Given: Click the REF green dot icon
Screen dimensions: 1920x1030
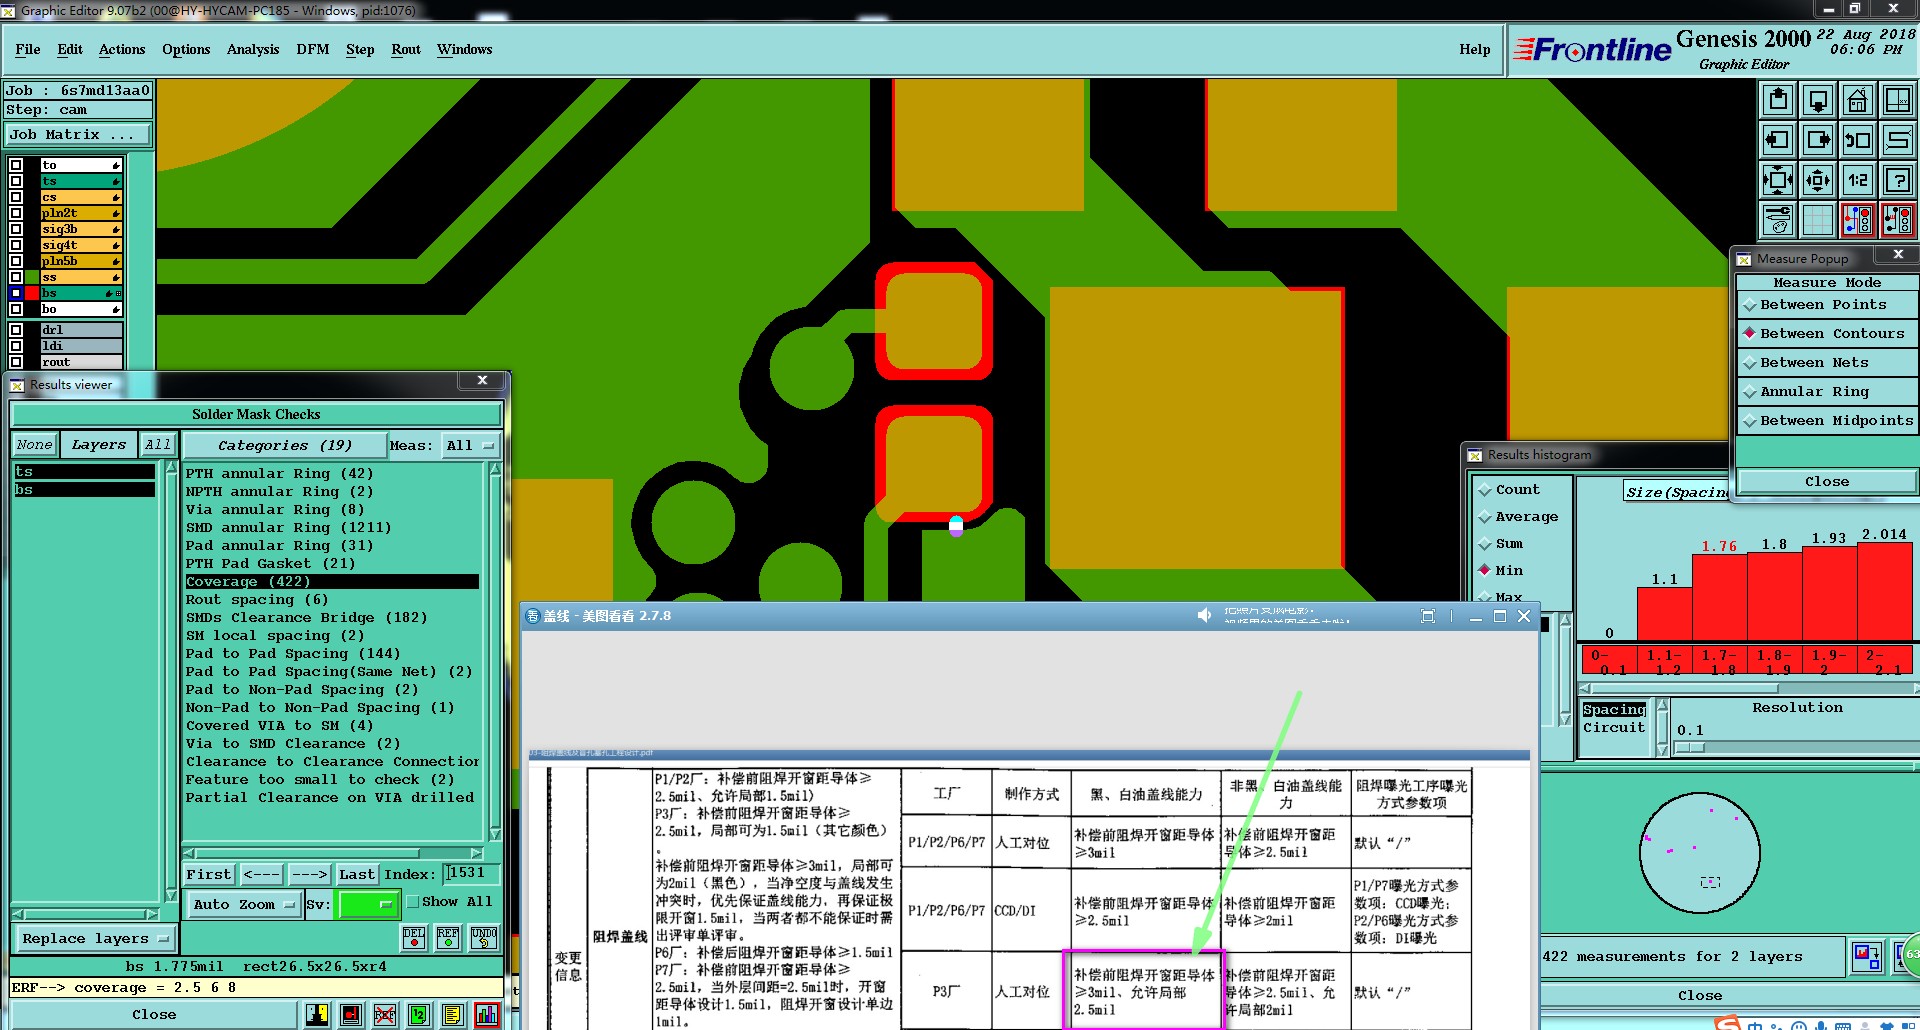Looking at the screenshot, I should click(448, 938).
